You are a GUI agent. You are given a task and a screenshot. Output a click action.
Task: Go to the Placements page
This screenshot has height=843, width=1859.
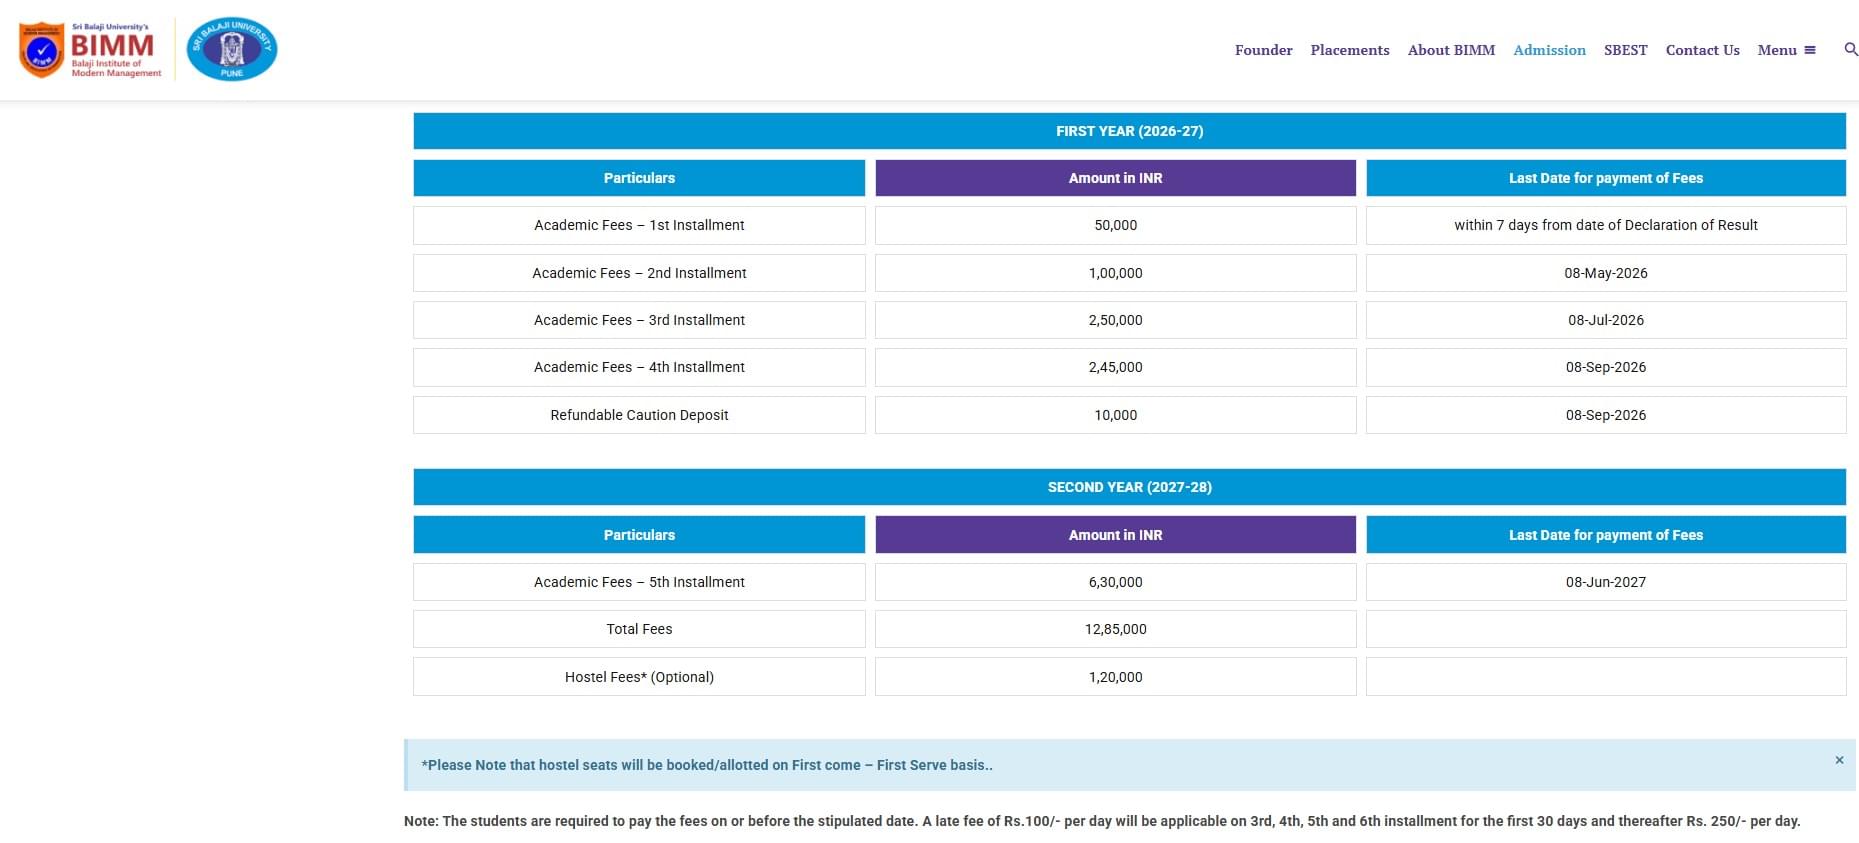(x=1349, y=50)
